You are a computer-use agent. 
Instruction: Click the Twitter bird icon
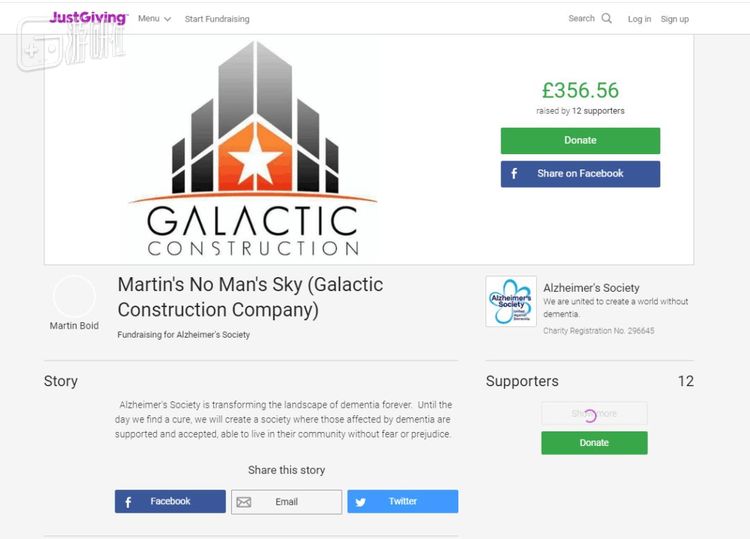tap(361, 502)
